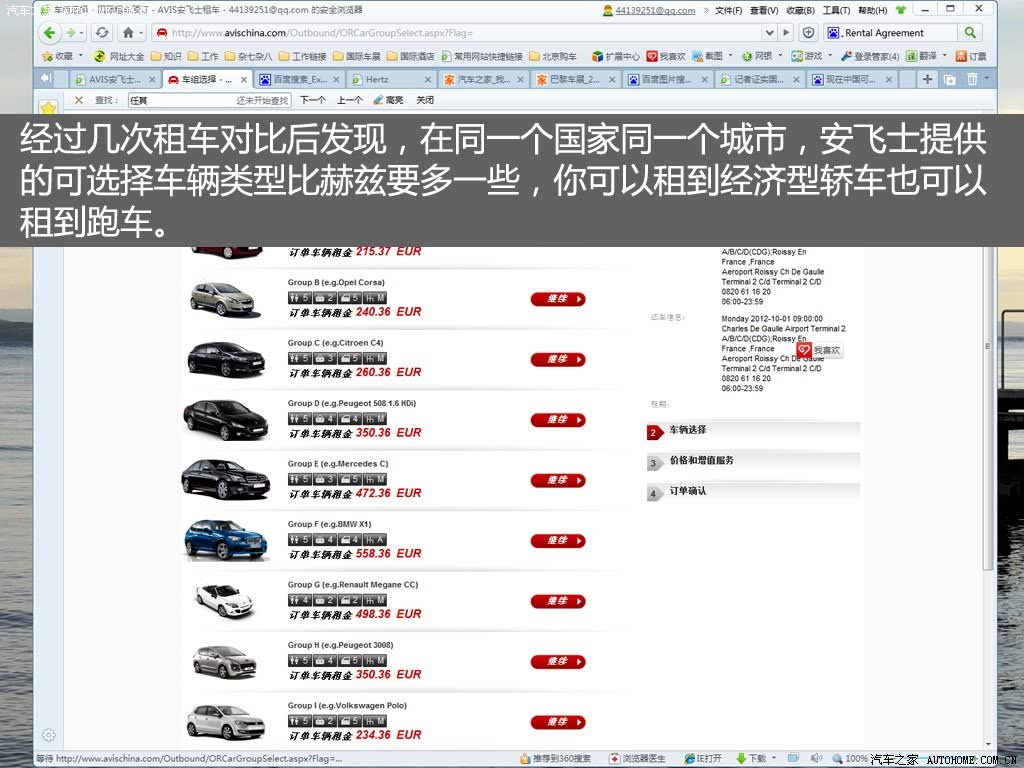The width and height of the screenshot is (1024, 768).
Task: Click IE打开 in the status bar
Action: click(703, 758)
